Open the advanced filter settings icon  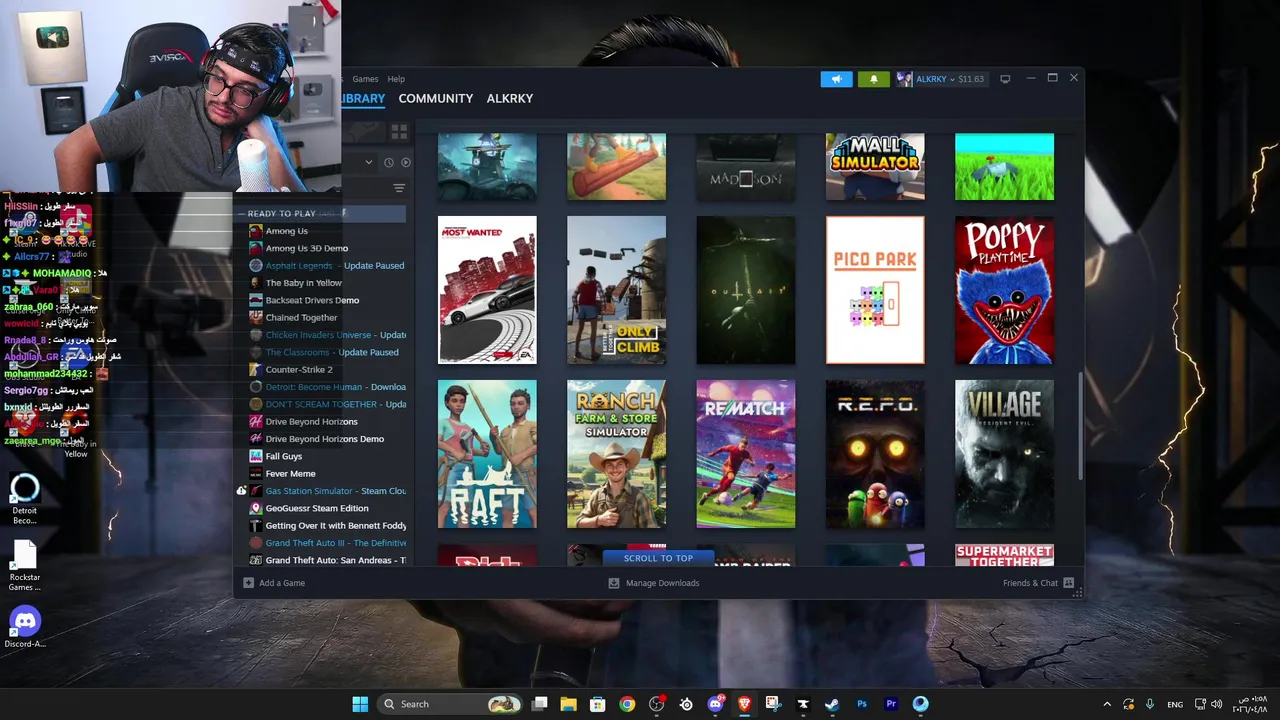pos(399,188)
